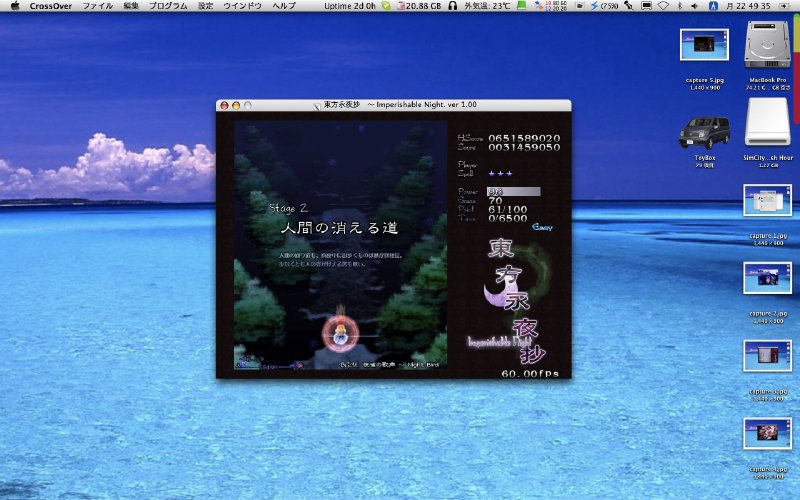The image size is (800, 500).
Task: Click the Stage 2 title text
Action: [288, 208]
